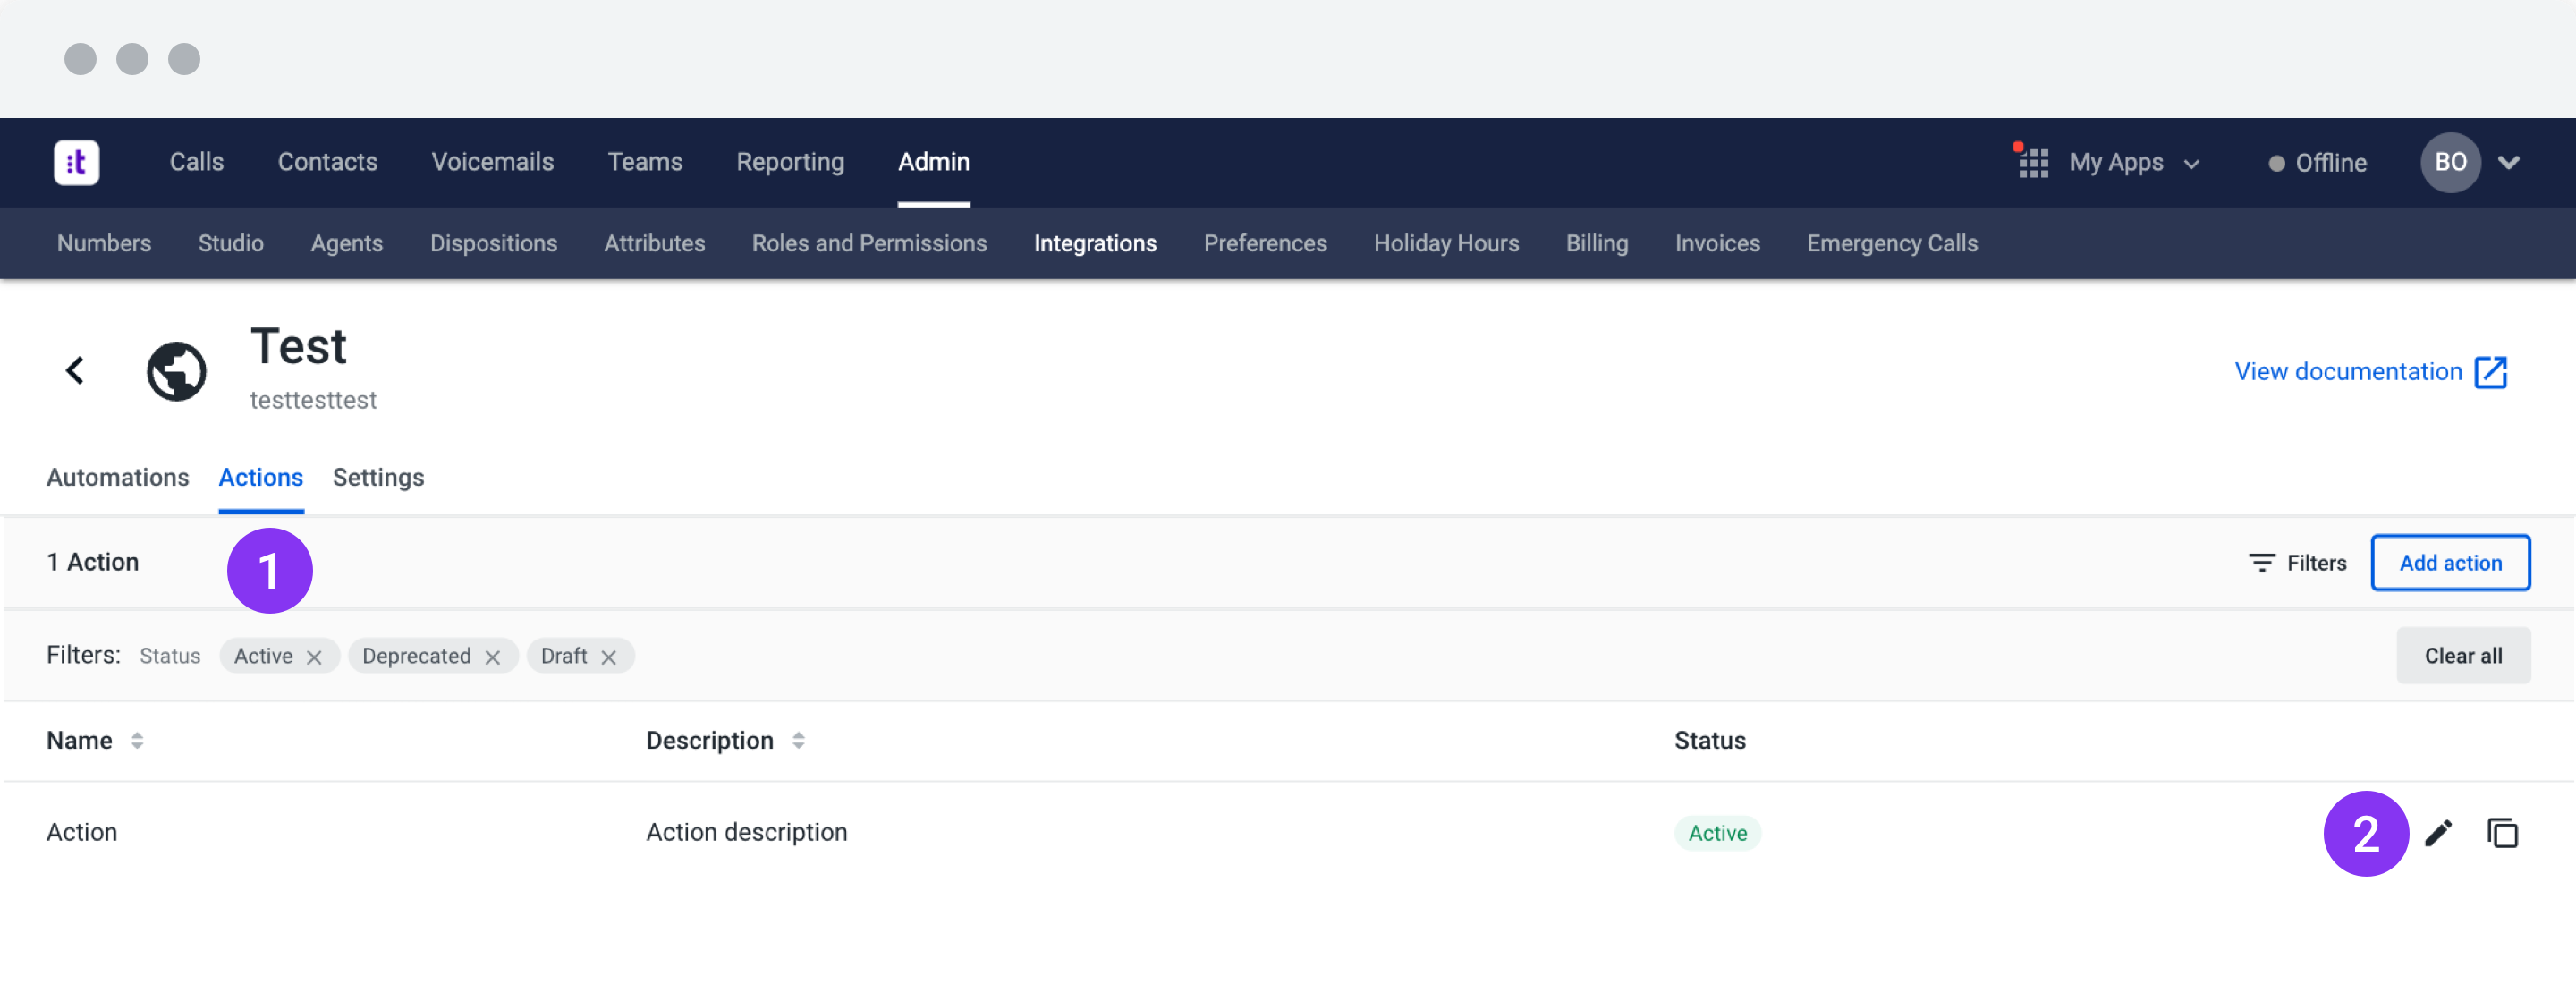Image resolution: width=2576 pixels, height=984 pixels.
Task: Click the pencil edit icon for Action
Action: pyautogui.click(x=2438, y=832)
